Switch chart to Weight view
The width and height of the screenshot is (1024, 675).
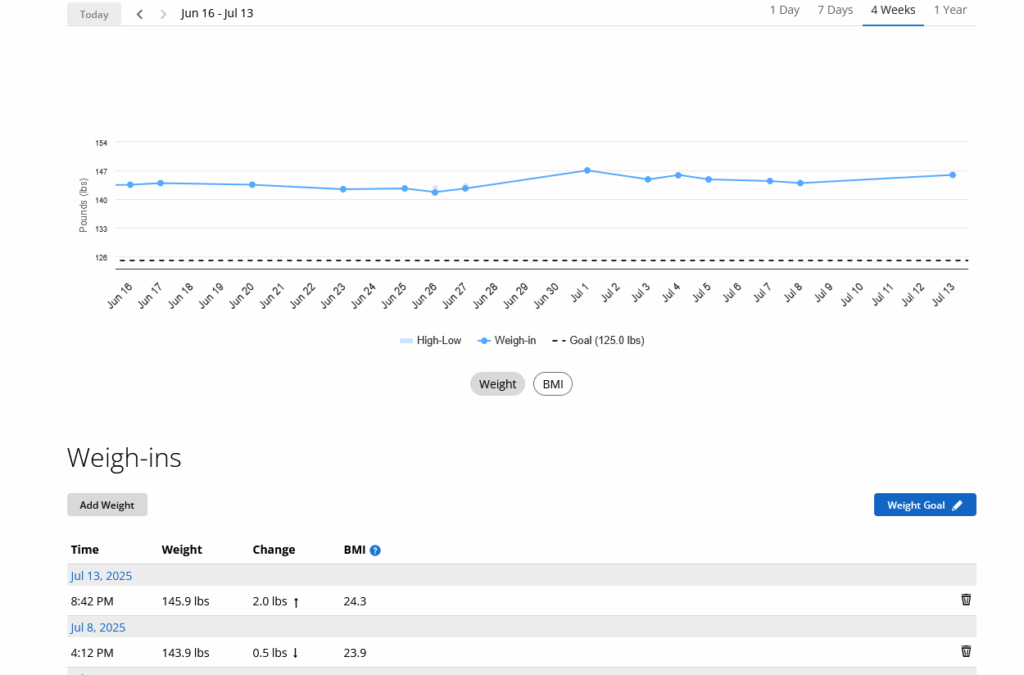coord(497,384)
